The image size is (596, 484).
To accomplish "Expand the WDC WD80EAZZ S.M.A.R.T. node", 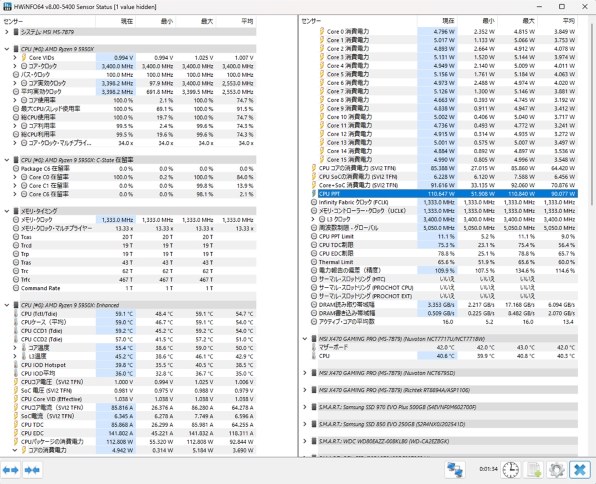I will (x=305, y=441).
